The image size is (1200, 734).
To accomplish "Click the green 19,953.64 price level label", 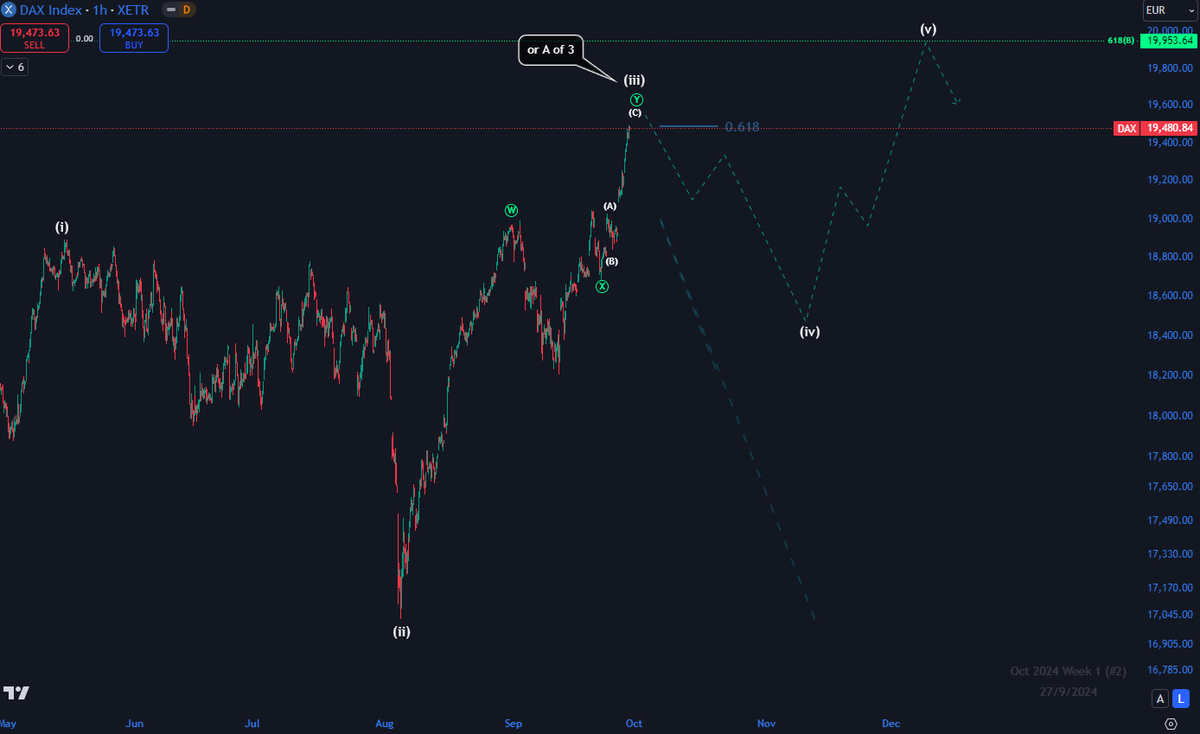I will point(1169,41).
